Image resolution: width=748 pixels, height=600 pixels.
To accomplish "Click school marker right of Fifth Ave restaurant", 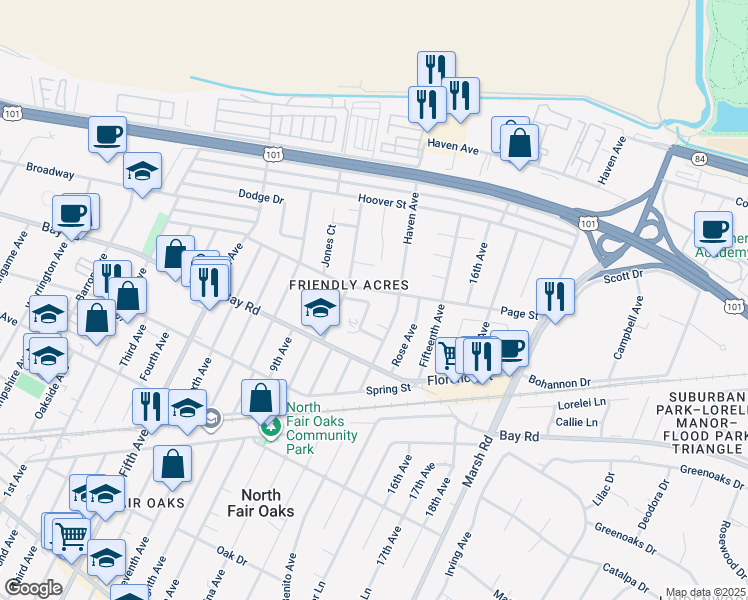I will pos(187,408).
